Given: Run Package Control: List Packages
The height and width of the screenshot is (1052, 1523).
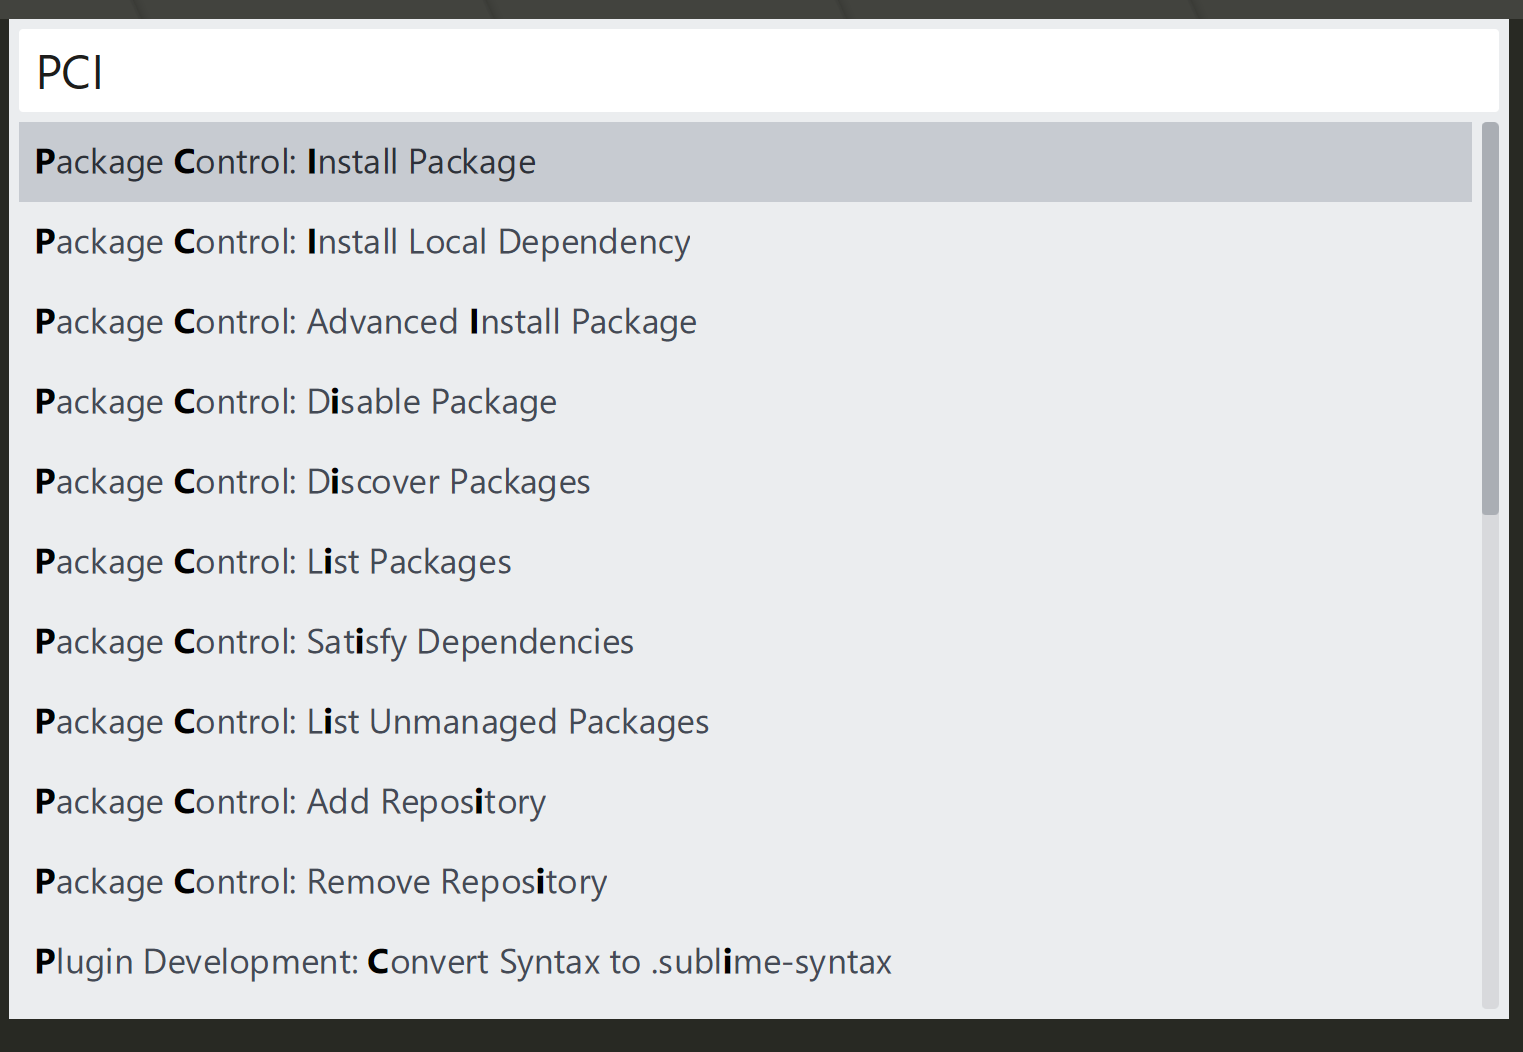Looking at the screenshot, I should [745, 562].
